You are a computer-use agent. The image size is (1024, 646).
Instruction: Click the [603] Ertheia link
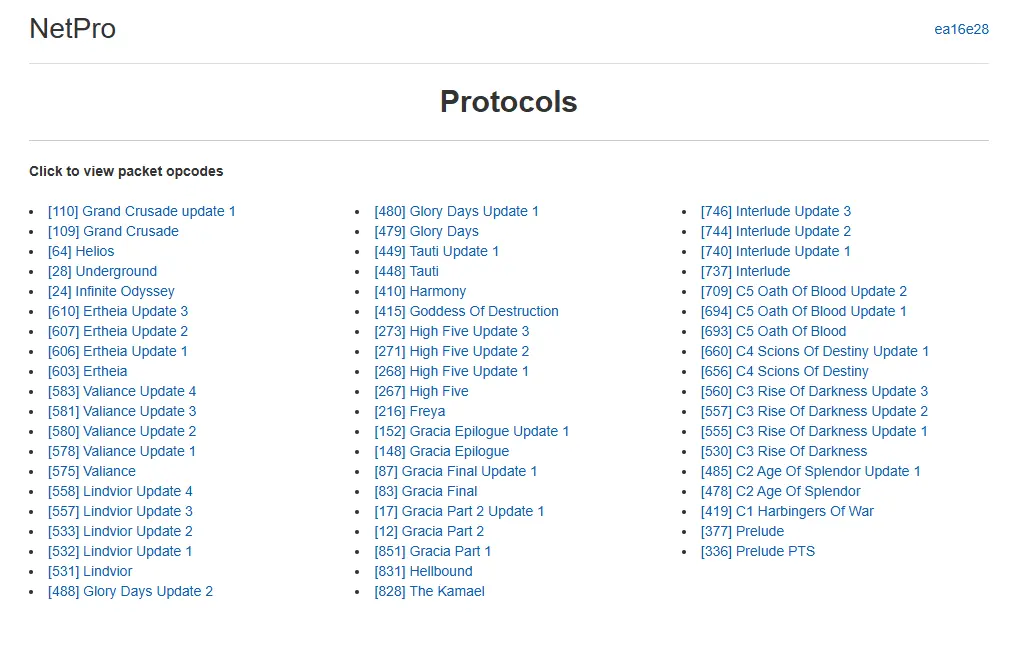point(88,371)
